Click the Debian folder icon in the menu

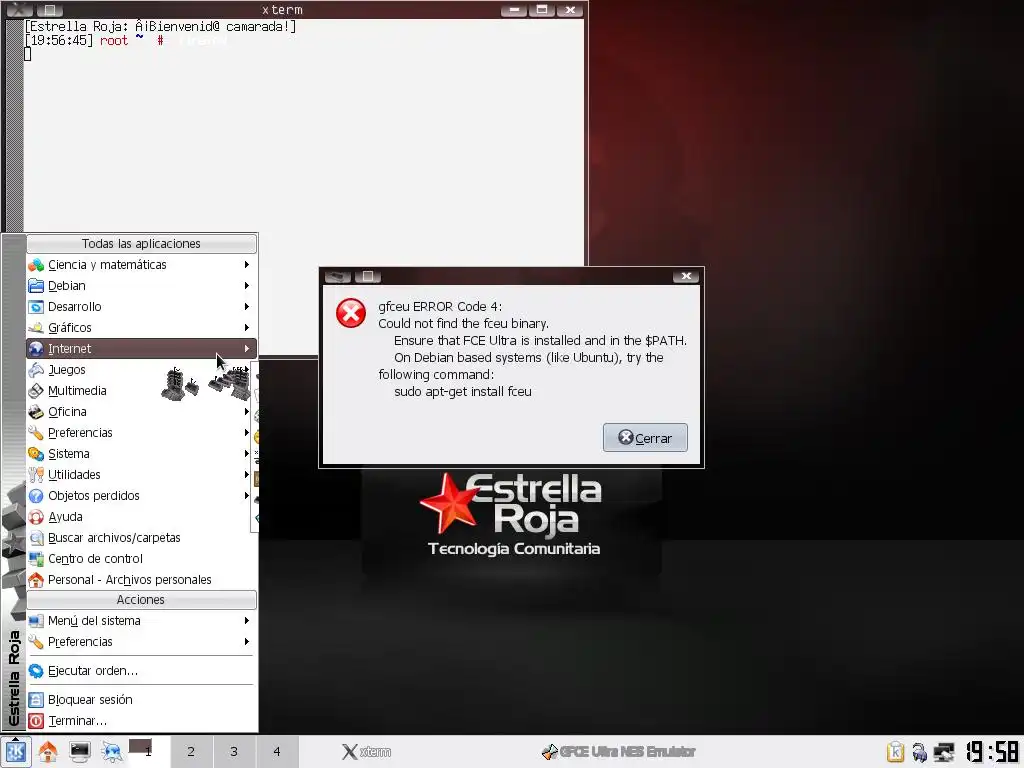pyautogui.click(x=36, y=286)
